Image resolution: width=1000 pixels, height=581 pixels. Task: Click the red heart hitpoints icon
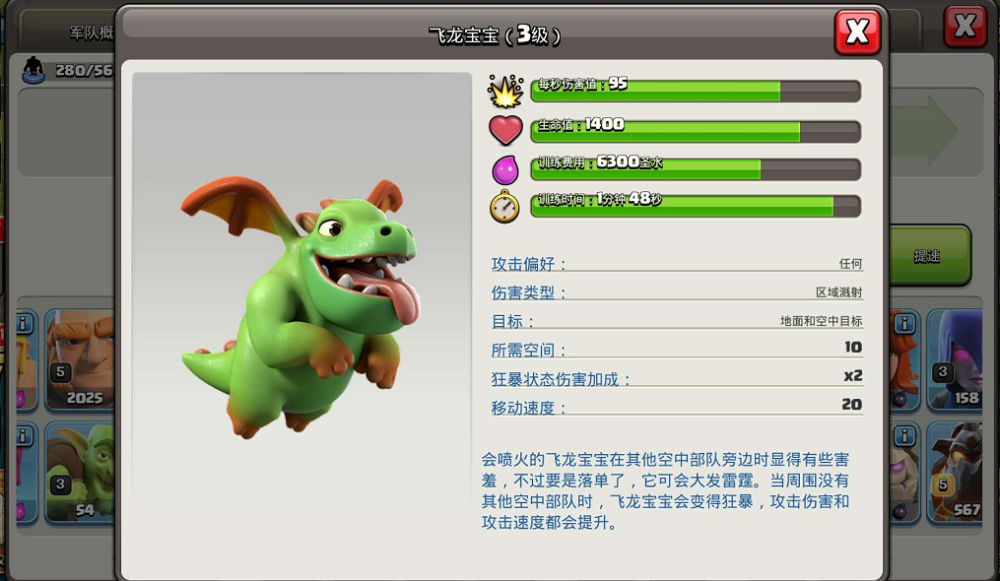[506, 129]
